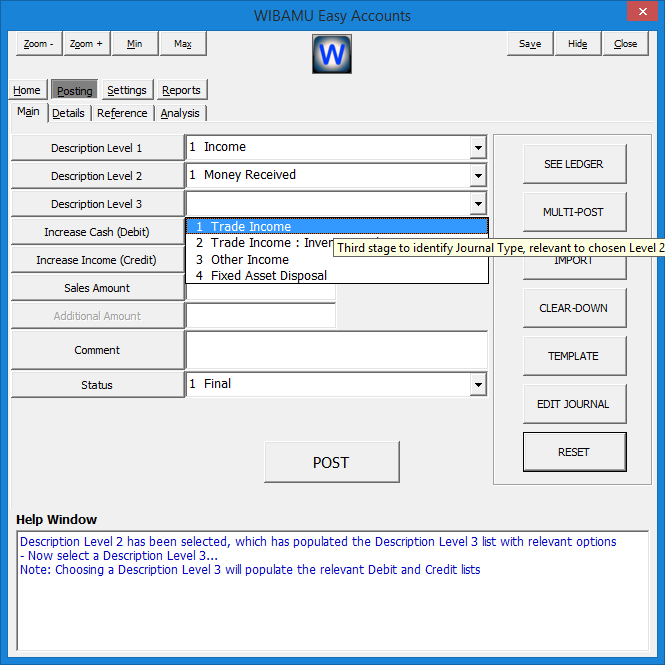Click the blue W logo icon
This screenshot has width=665, height=665.
pos(332,54)
